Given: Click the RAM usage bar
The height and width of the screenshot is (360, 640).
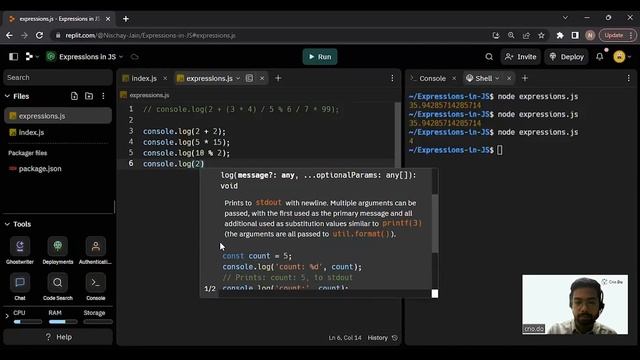Looking at the screenshot, I should click(63, 322).
